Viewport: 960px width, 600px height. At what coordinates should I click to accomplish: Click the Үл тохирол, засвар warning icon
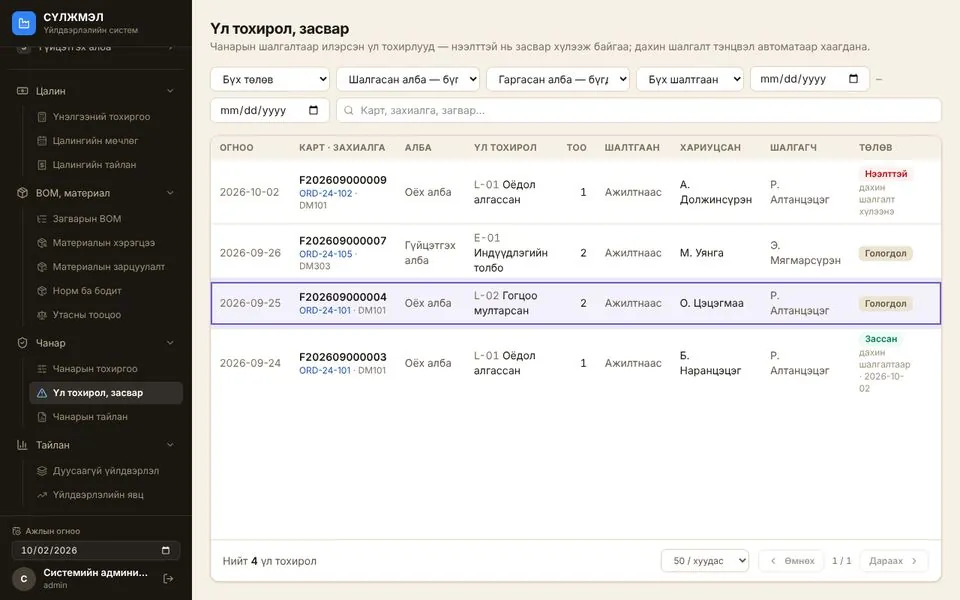tap(42, 393)
